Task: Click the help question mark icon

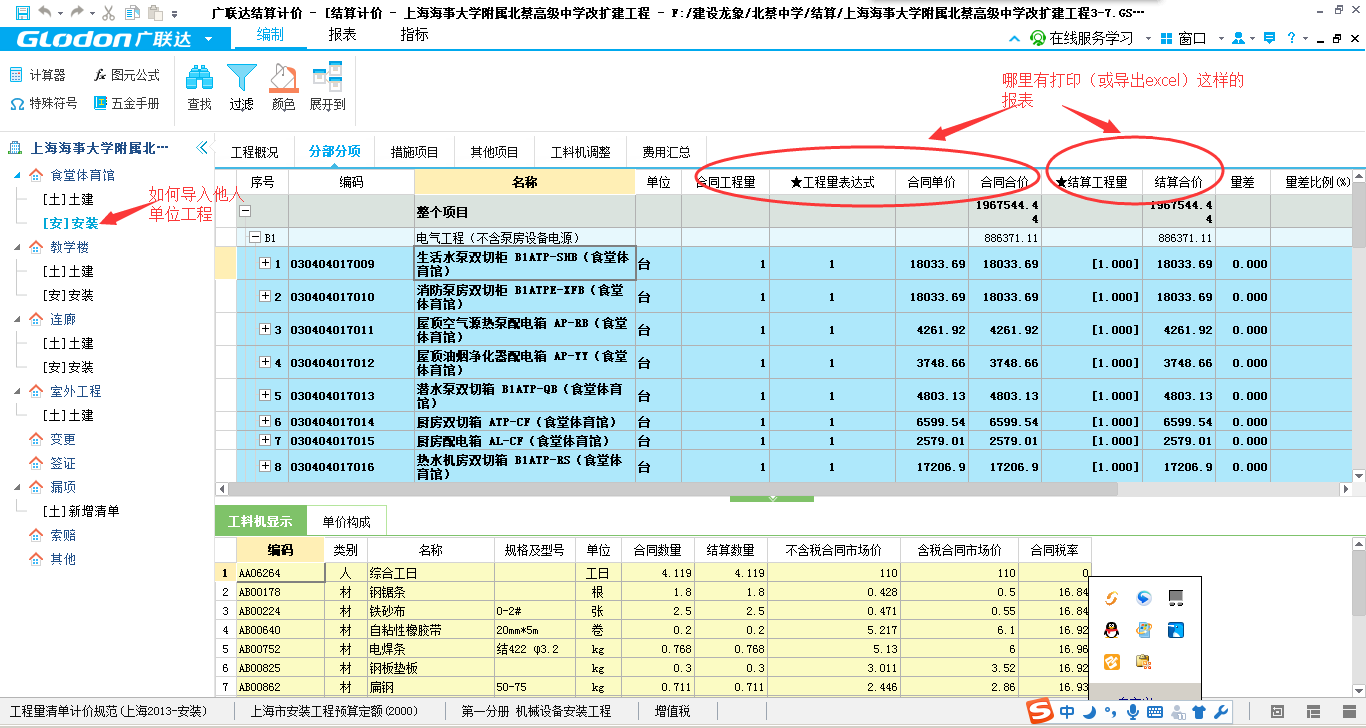Action: [x=1291, y=38]
